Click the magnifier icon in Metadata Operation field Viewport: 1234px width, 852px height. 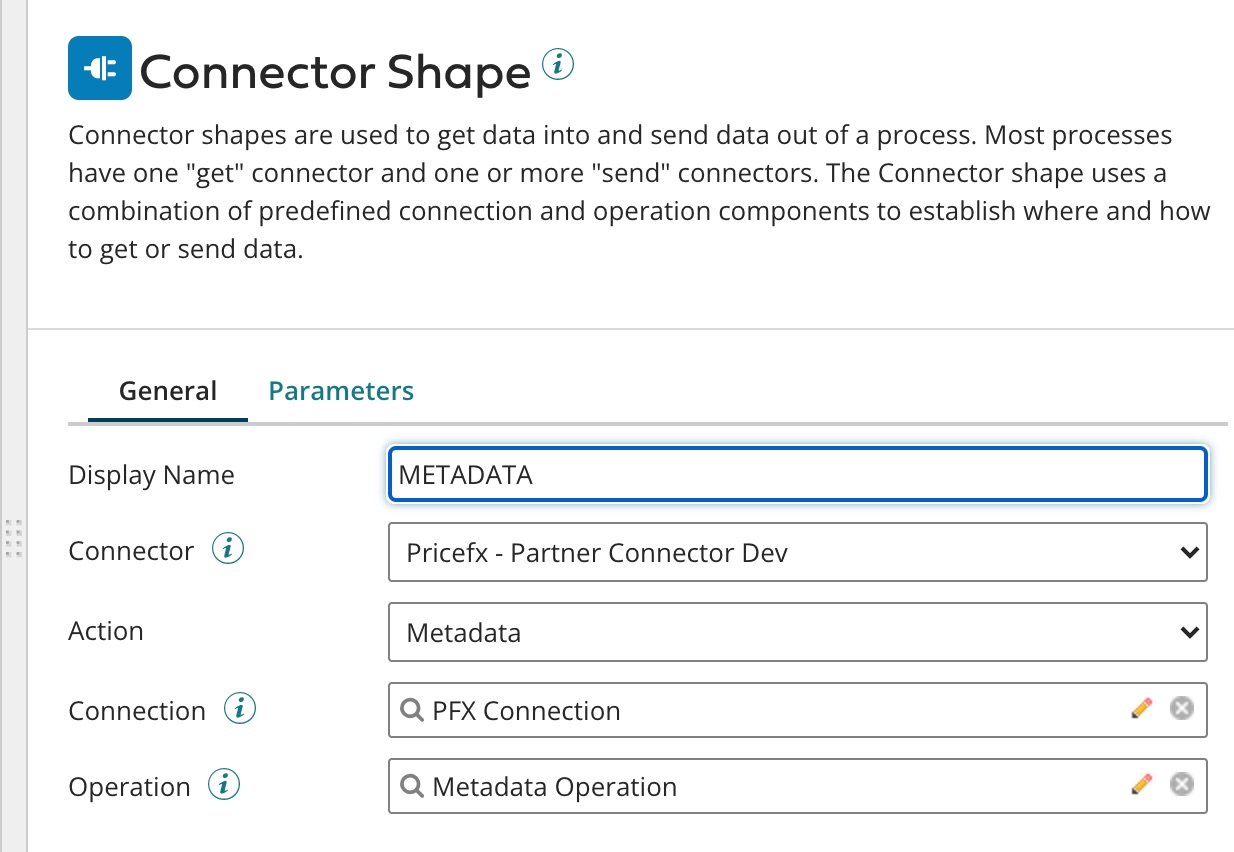click(x=412, y=786)
